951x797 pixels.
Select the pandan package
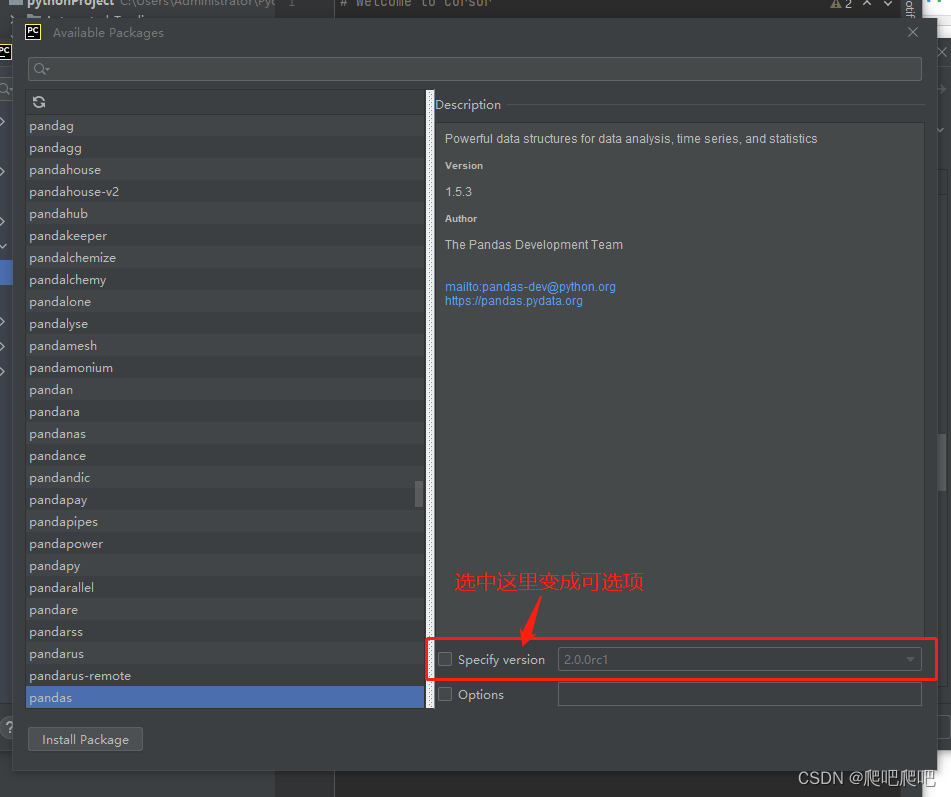coord(225,389)
